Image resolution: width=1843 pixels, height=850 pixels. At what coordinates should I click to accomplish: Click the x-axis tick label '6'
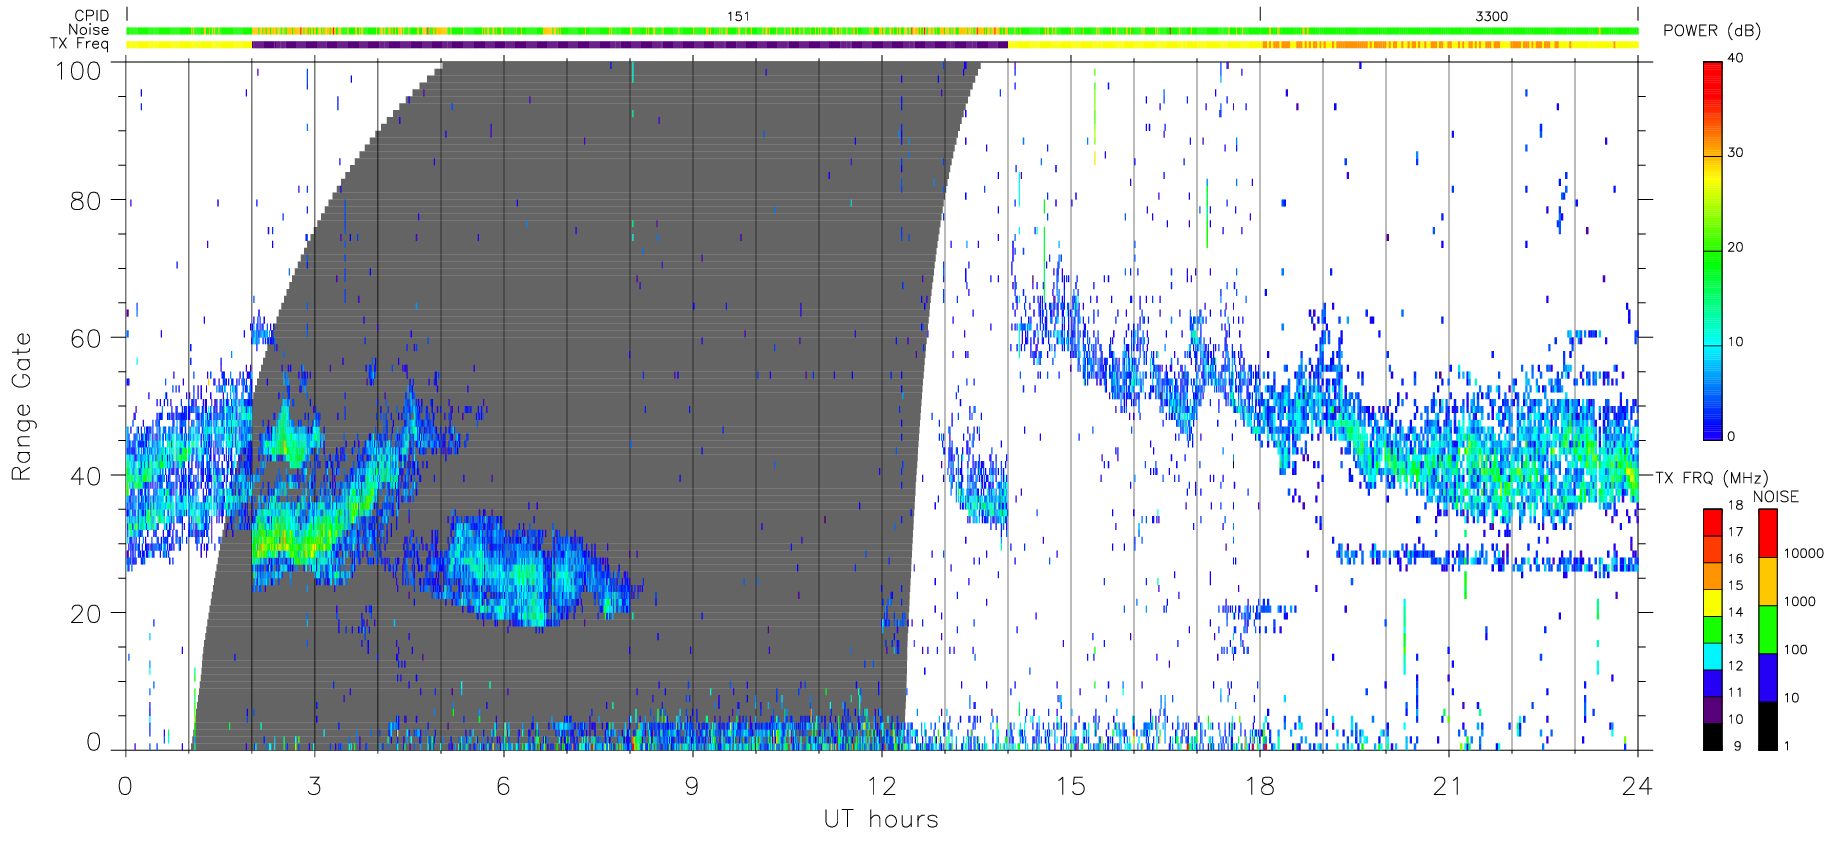coord(503,786)
